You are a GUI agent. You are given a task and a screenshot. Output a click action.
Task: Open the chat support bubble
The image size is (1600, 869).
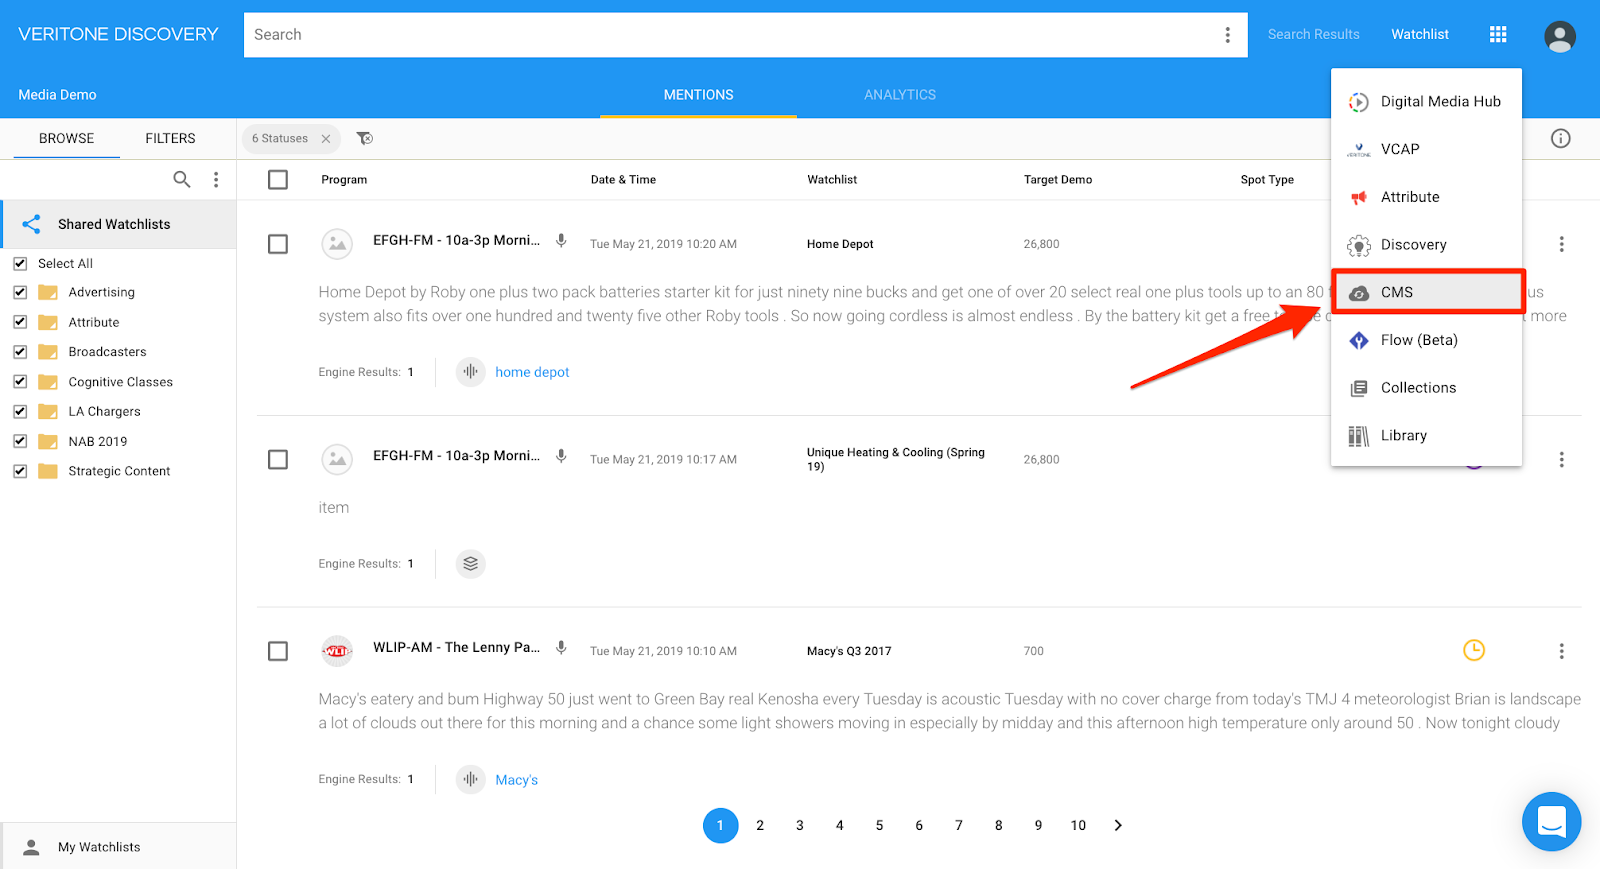click(x=1551, y=821)
